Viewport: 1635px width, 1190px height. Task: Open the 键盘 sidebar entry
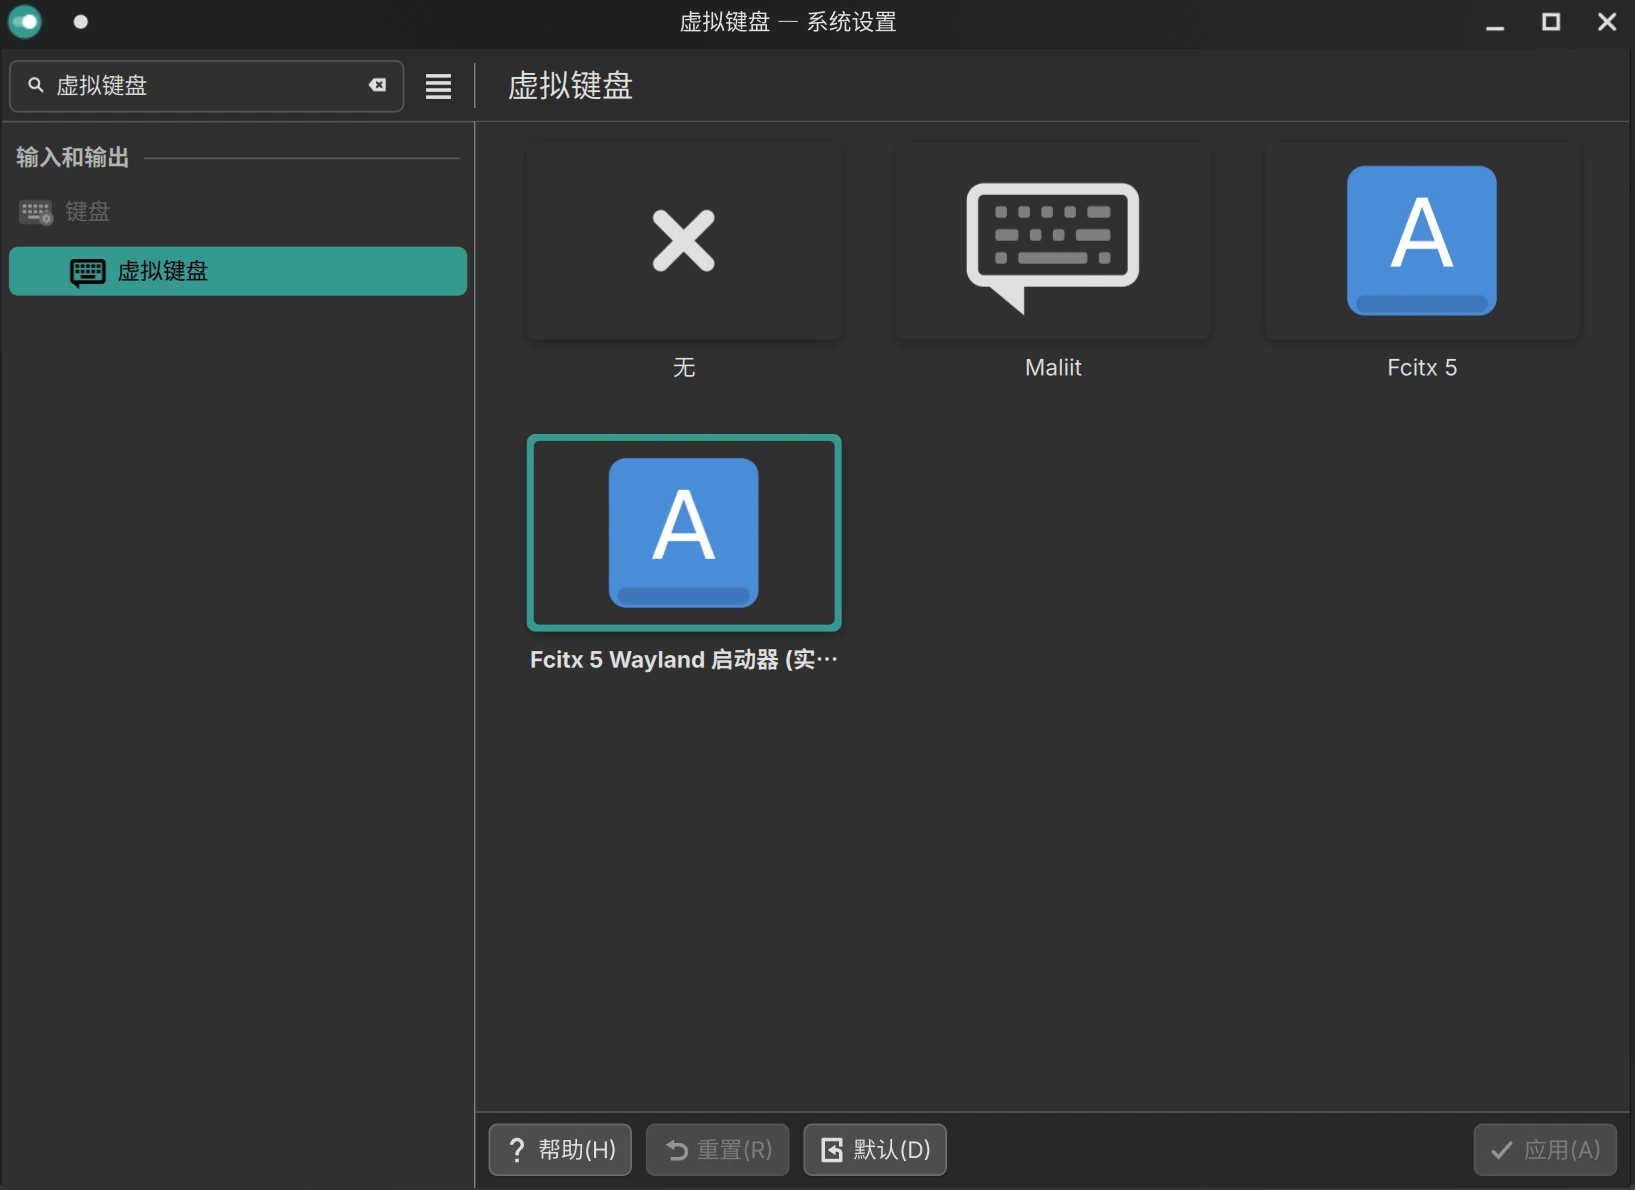[237, 212]
